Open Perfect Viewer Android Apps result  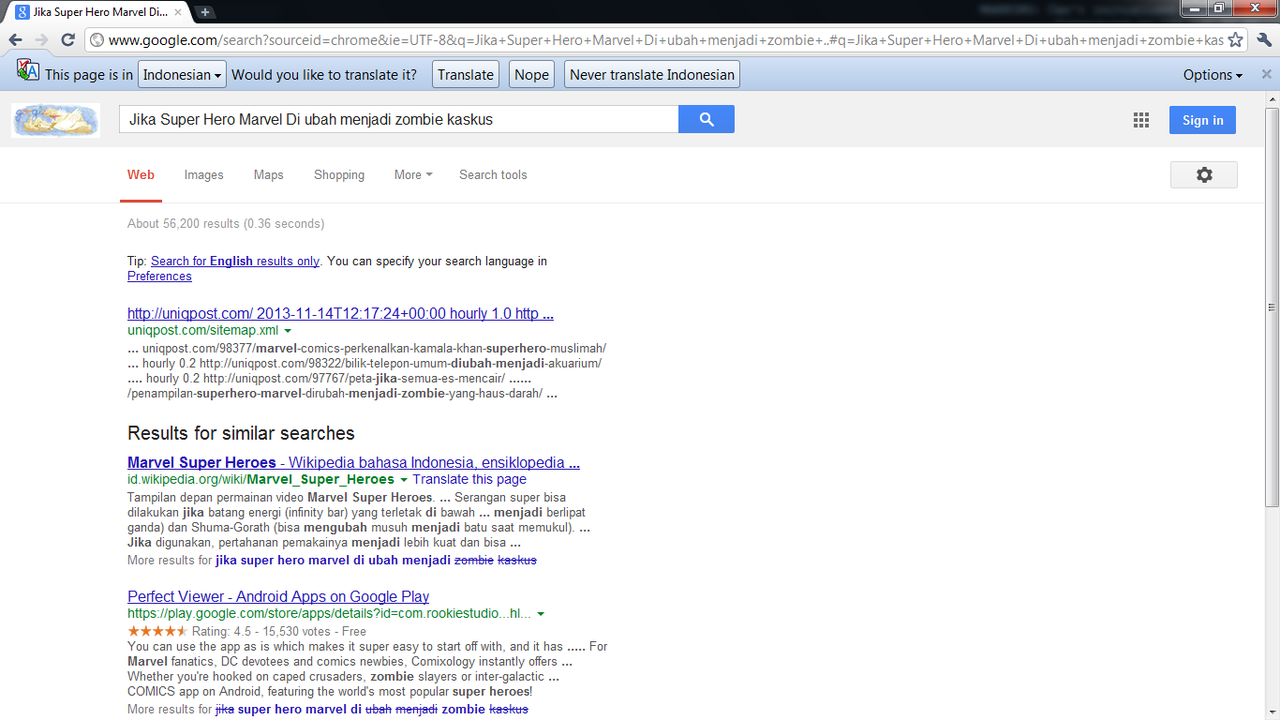(278, 596)
